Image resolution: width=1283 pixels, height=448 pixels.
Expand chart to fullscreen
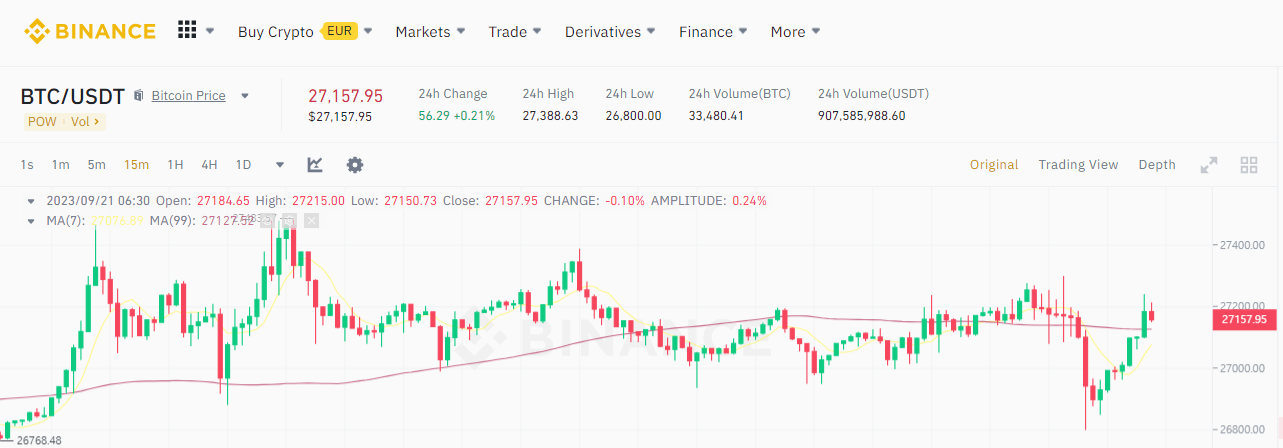1209,165
